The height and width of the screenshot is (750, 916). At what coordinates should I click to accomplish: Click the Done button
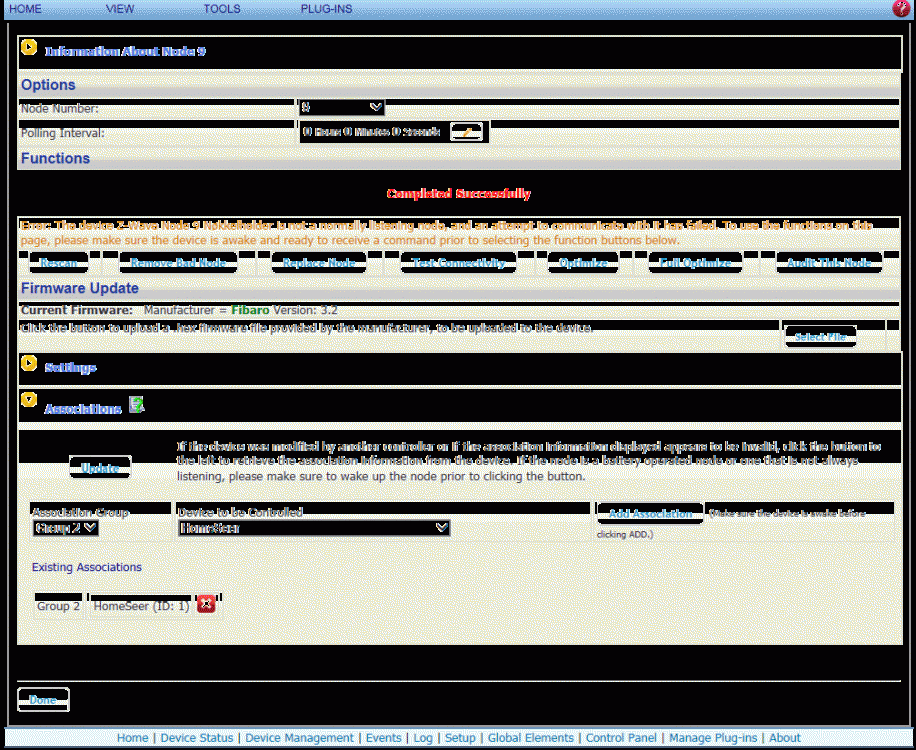(x=43, y=700)
